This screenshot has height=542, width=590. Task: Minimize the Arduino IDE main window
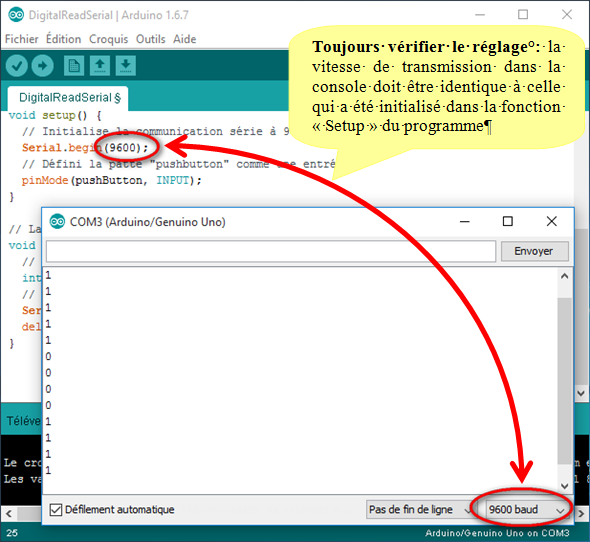[x=480, y=15]
